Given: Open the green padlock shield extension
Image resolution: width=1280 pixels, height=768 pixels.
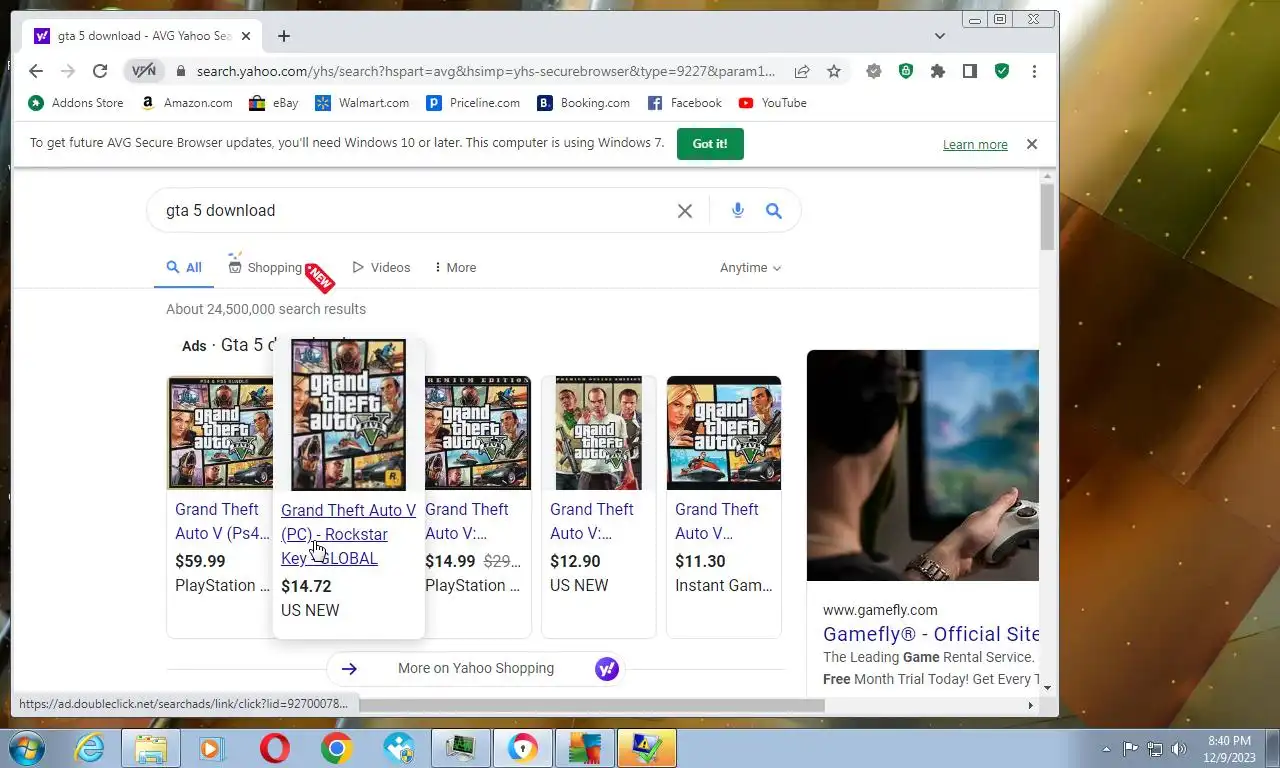Looking at the screenshot, I should [x=906, y=71].
